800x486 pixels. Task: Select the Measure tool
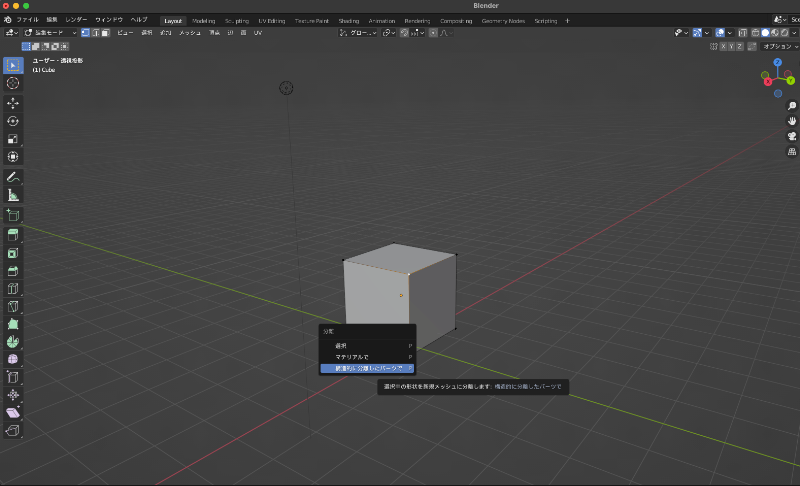pos(13,195)
